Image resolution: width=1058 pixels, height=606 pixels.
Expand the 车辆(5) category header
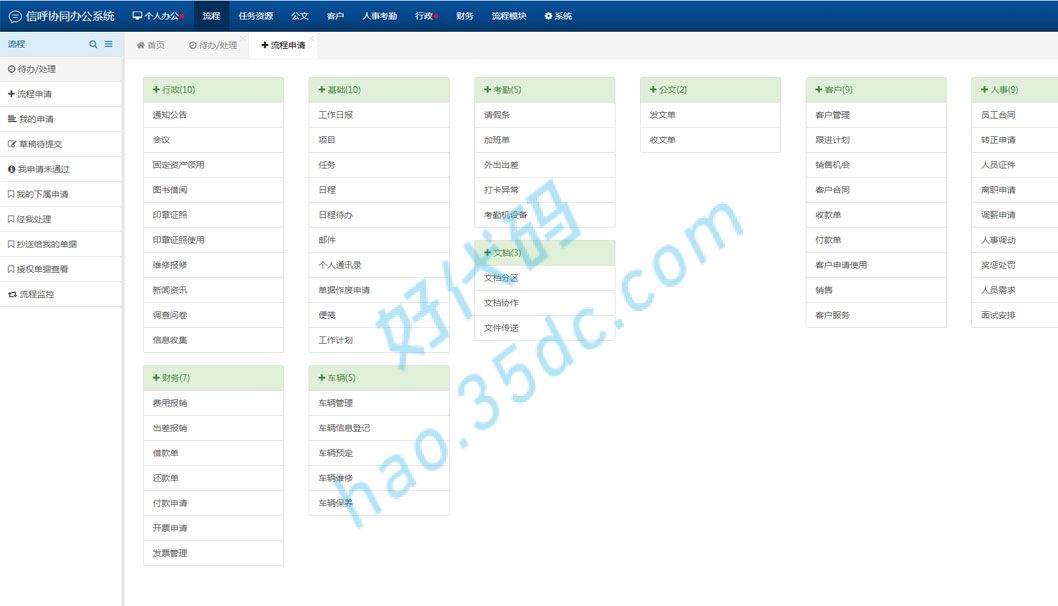(x=379, y=378)
